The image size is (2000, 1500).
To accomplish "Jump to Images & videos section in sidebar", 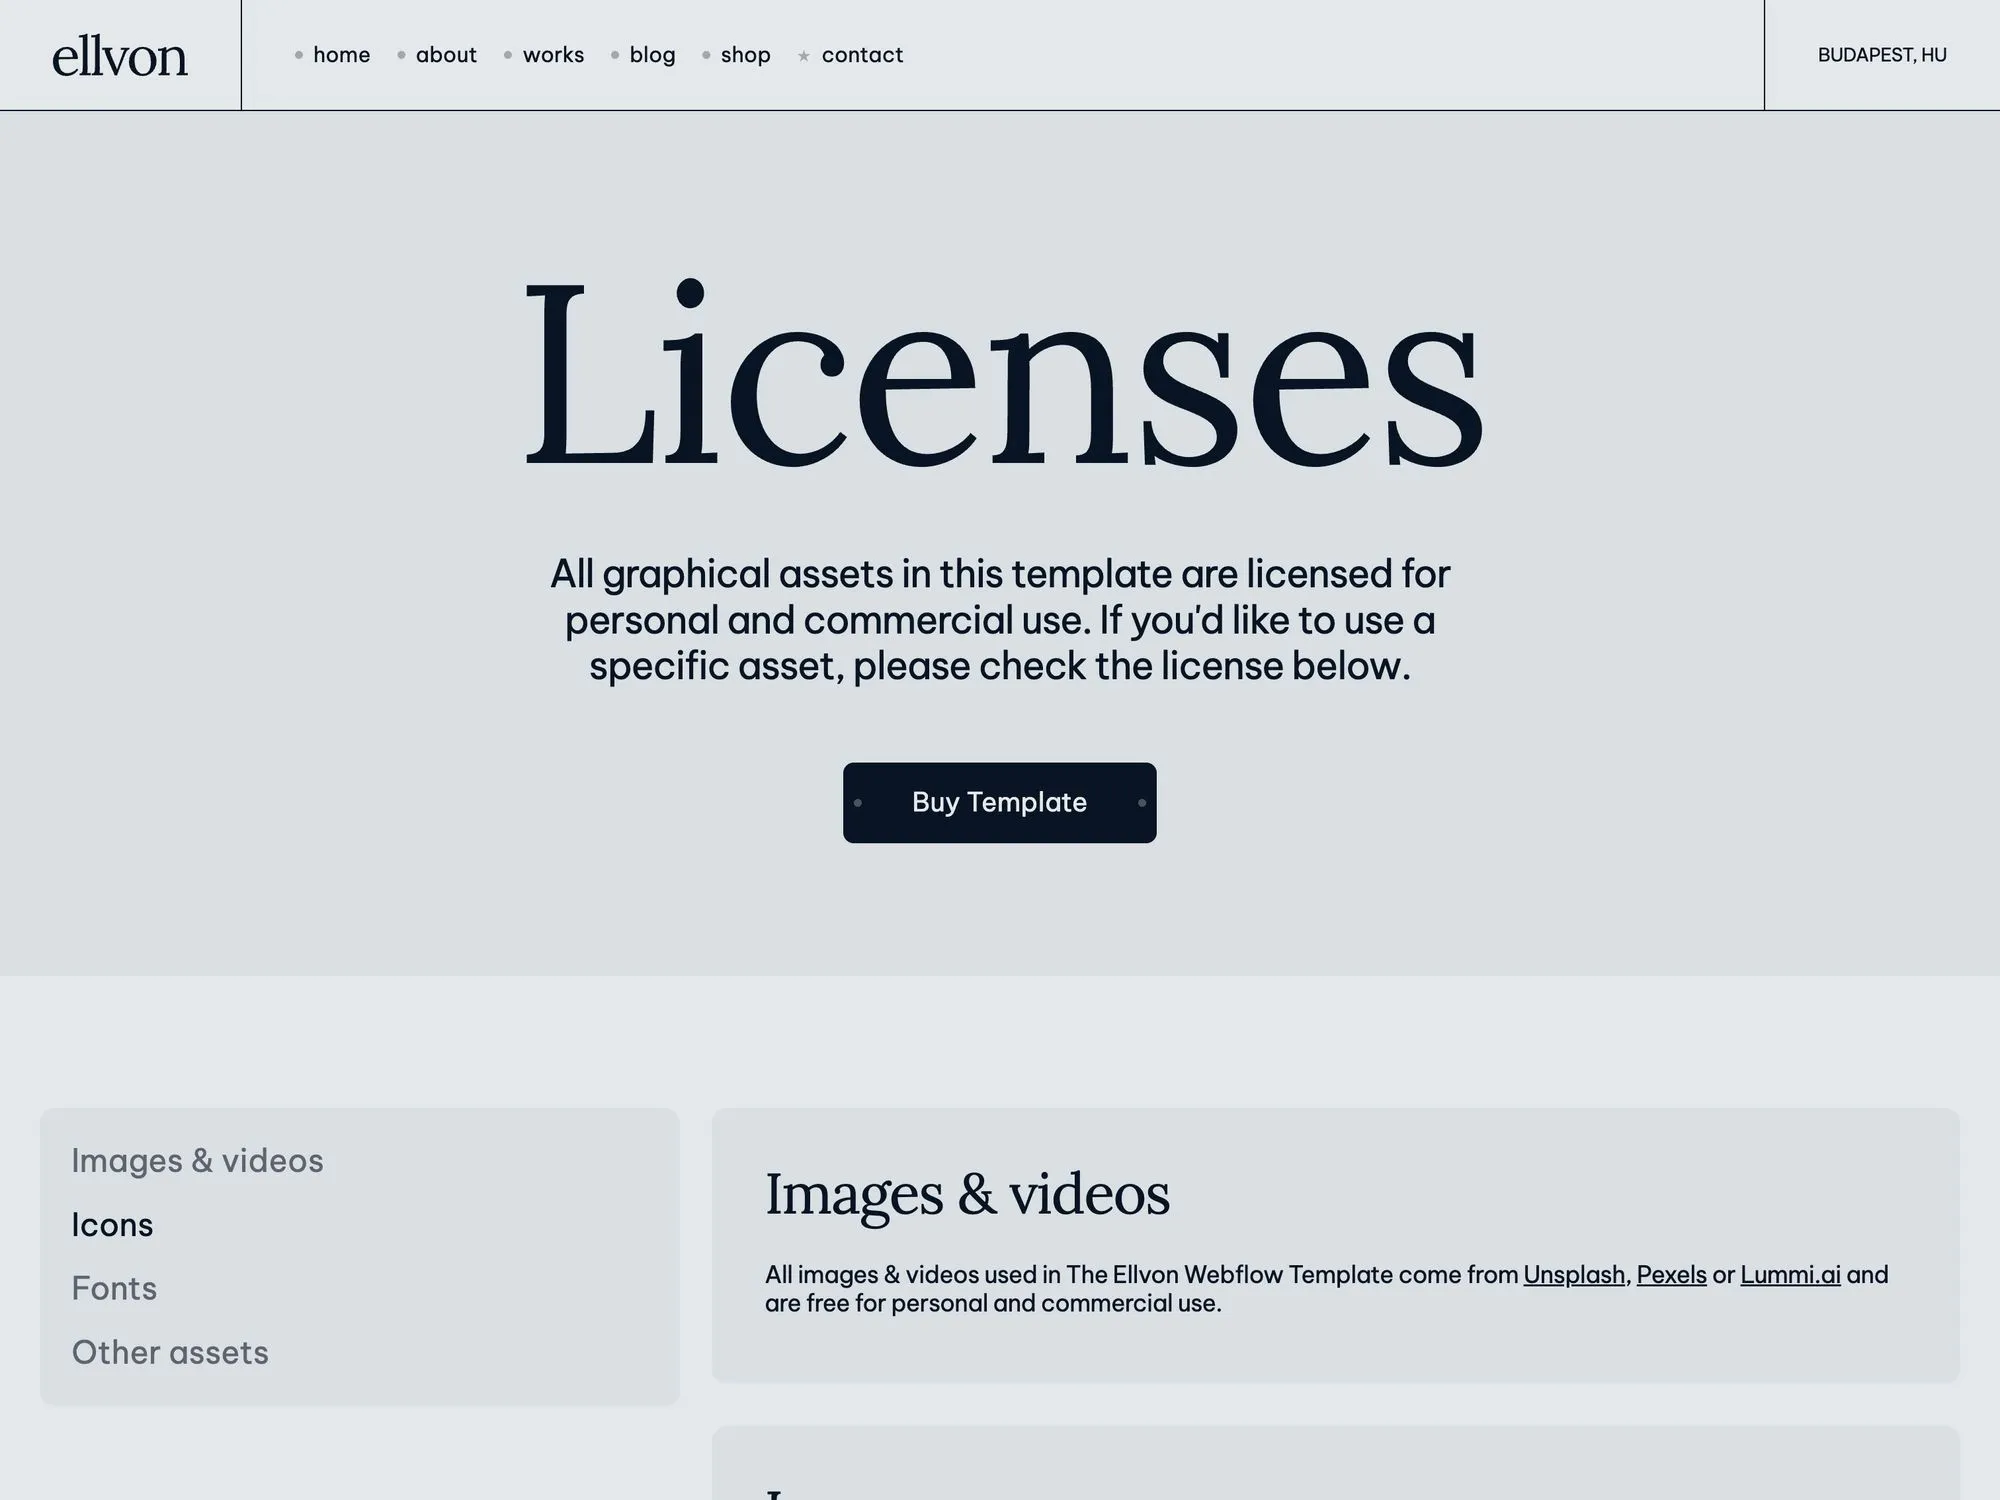I will coord(197,1160).
